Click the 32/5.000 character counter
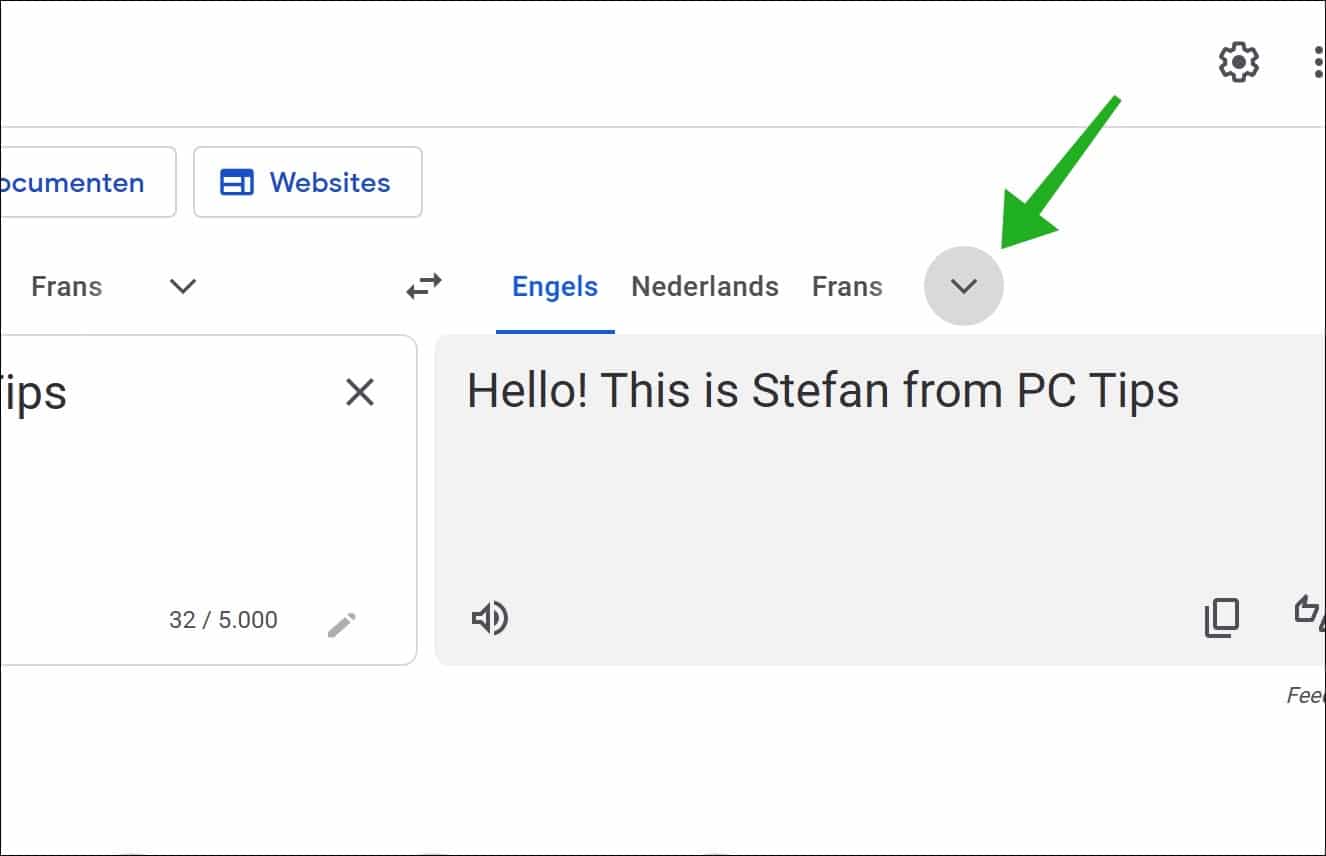Screen dimensions: 1326x856 [222, 619]
